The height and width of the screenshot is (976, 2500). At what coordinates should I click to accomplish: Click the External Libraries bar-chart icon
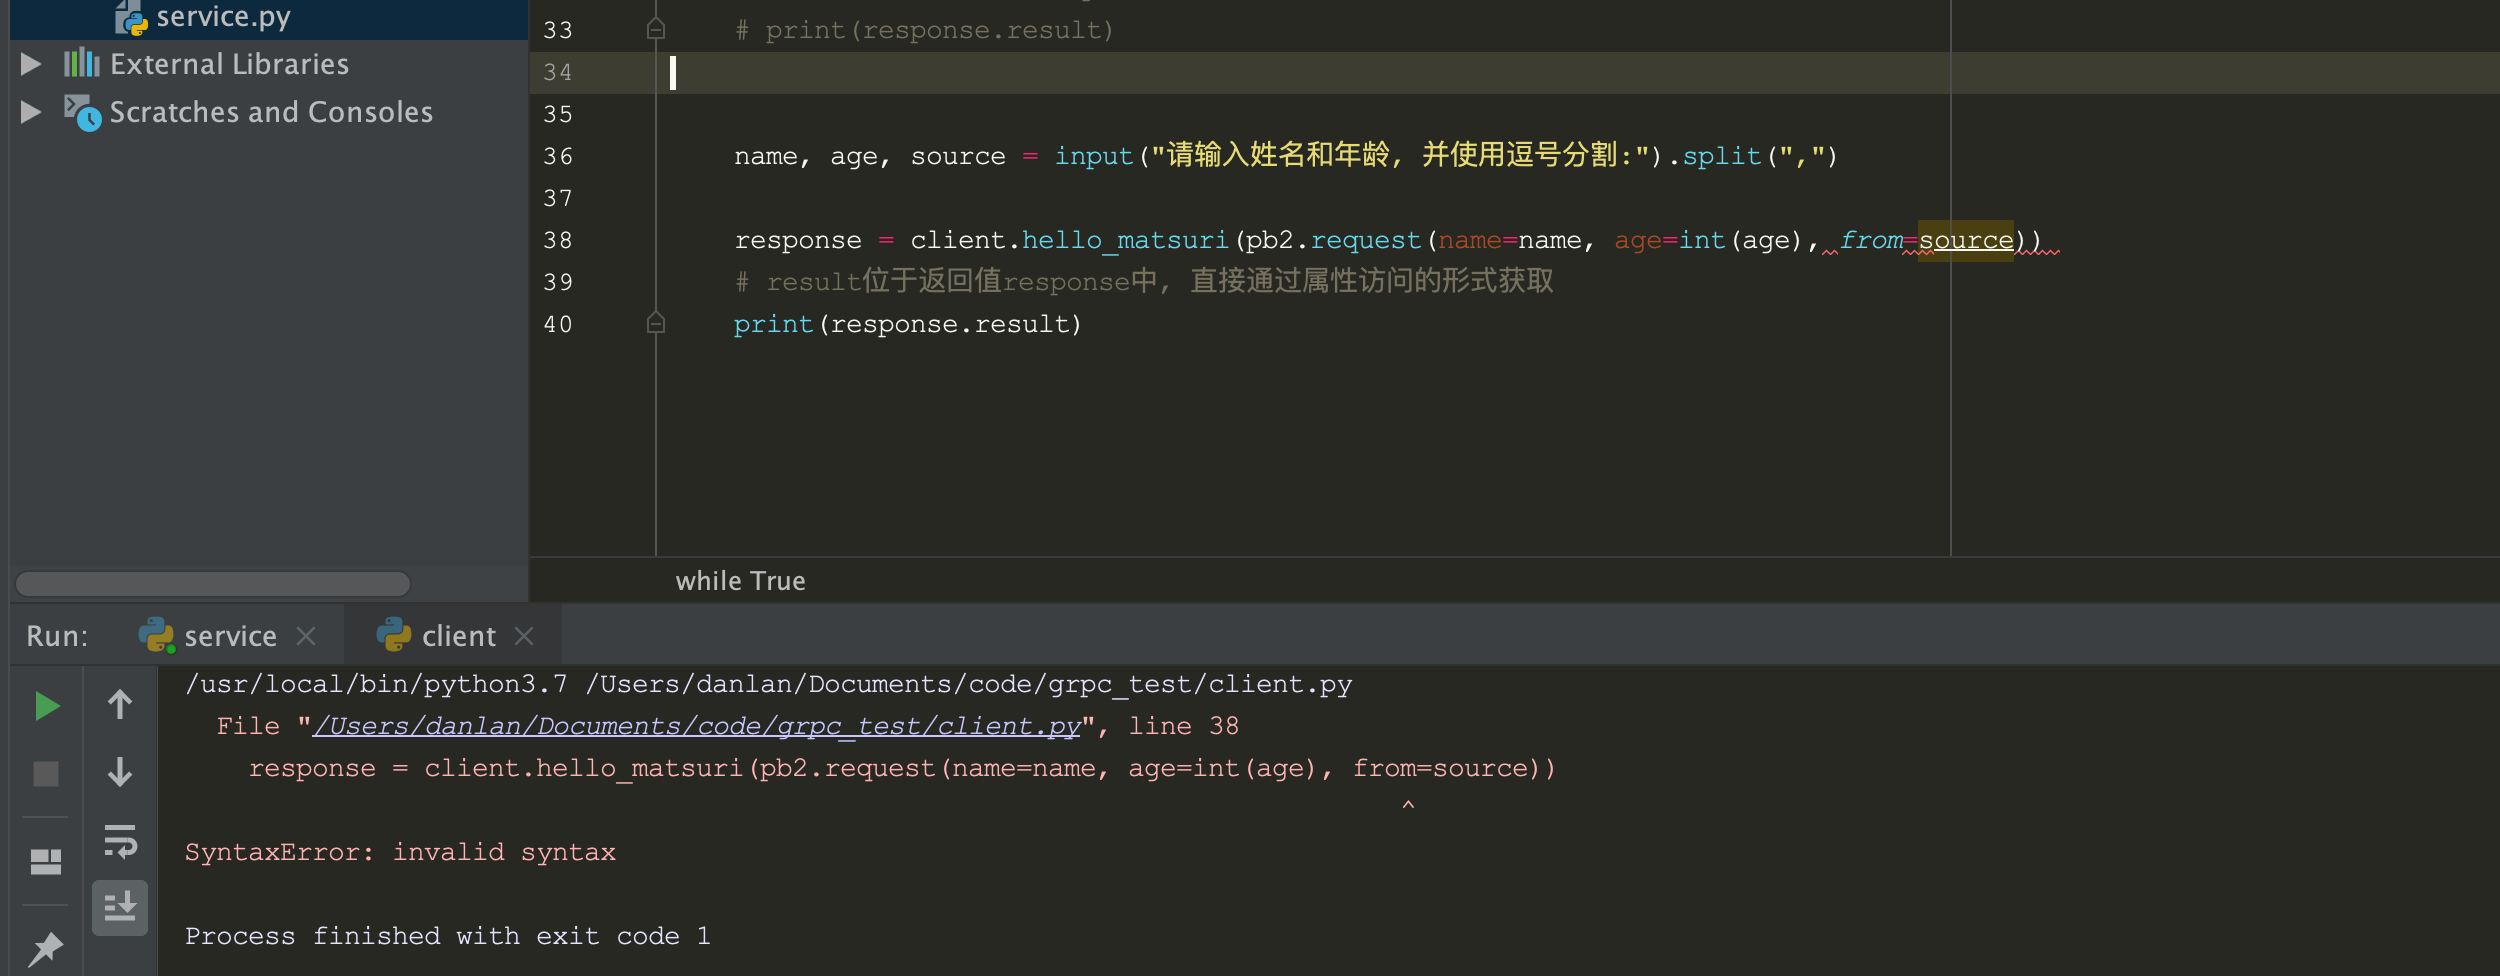coord(82,64)
